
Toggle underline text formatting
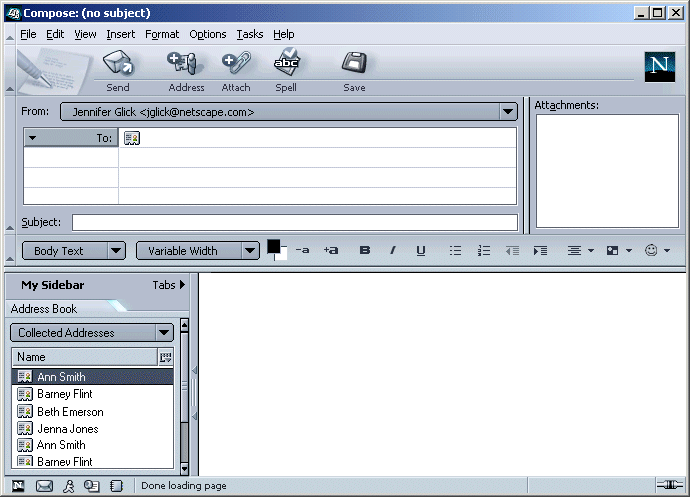[421, 251]
